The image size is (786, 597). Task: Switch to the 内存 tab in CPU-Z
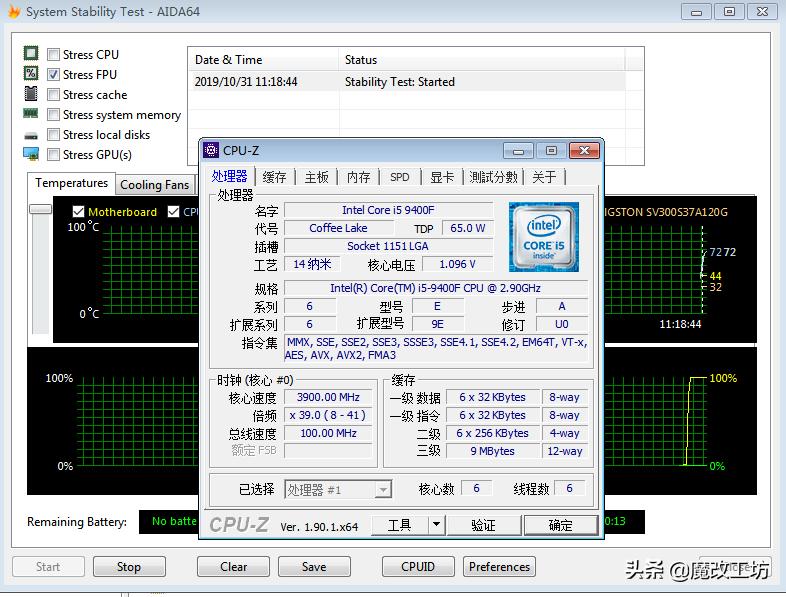click(x=358, y=177)
